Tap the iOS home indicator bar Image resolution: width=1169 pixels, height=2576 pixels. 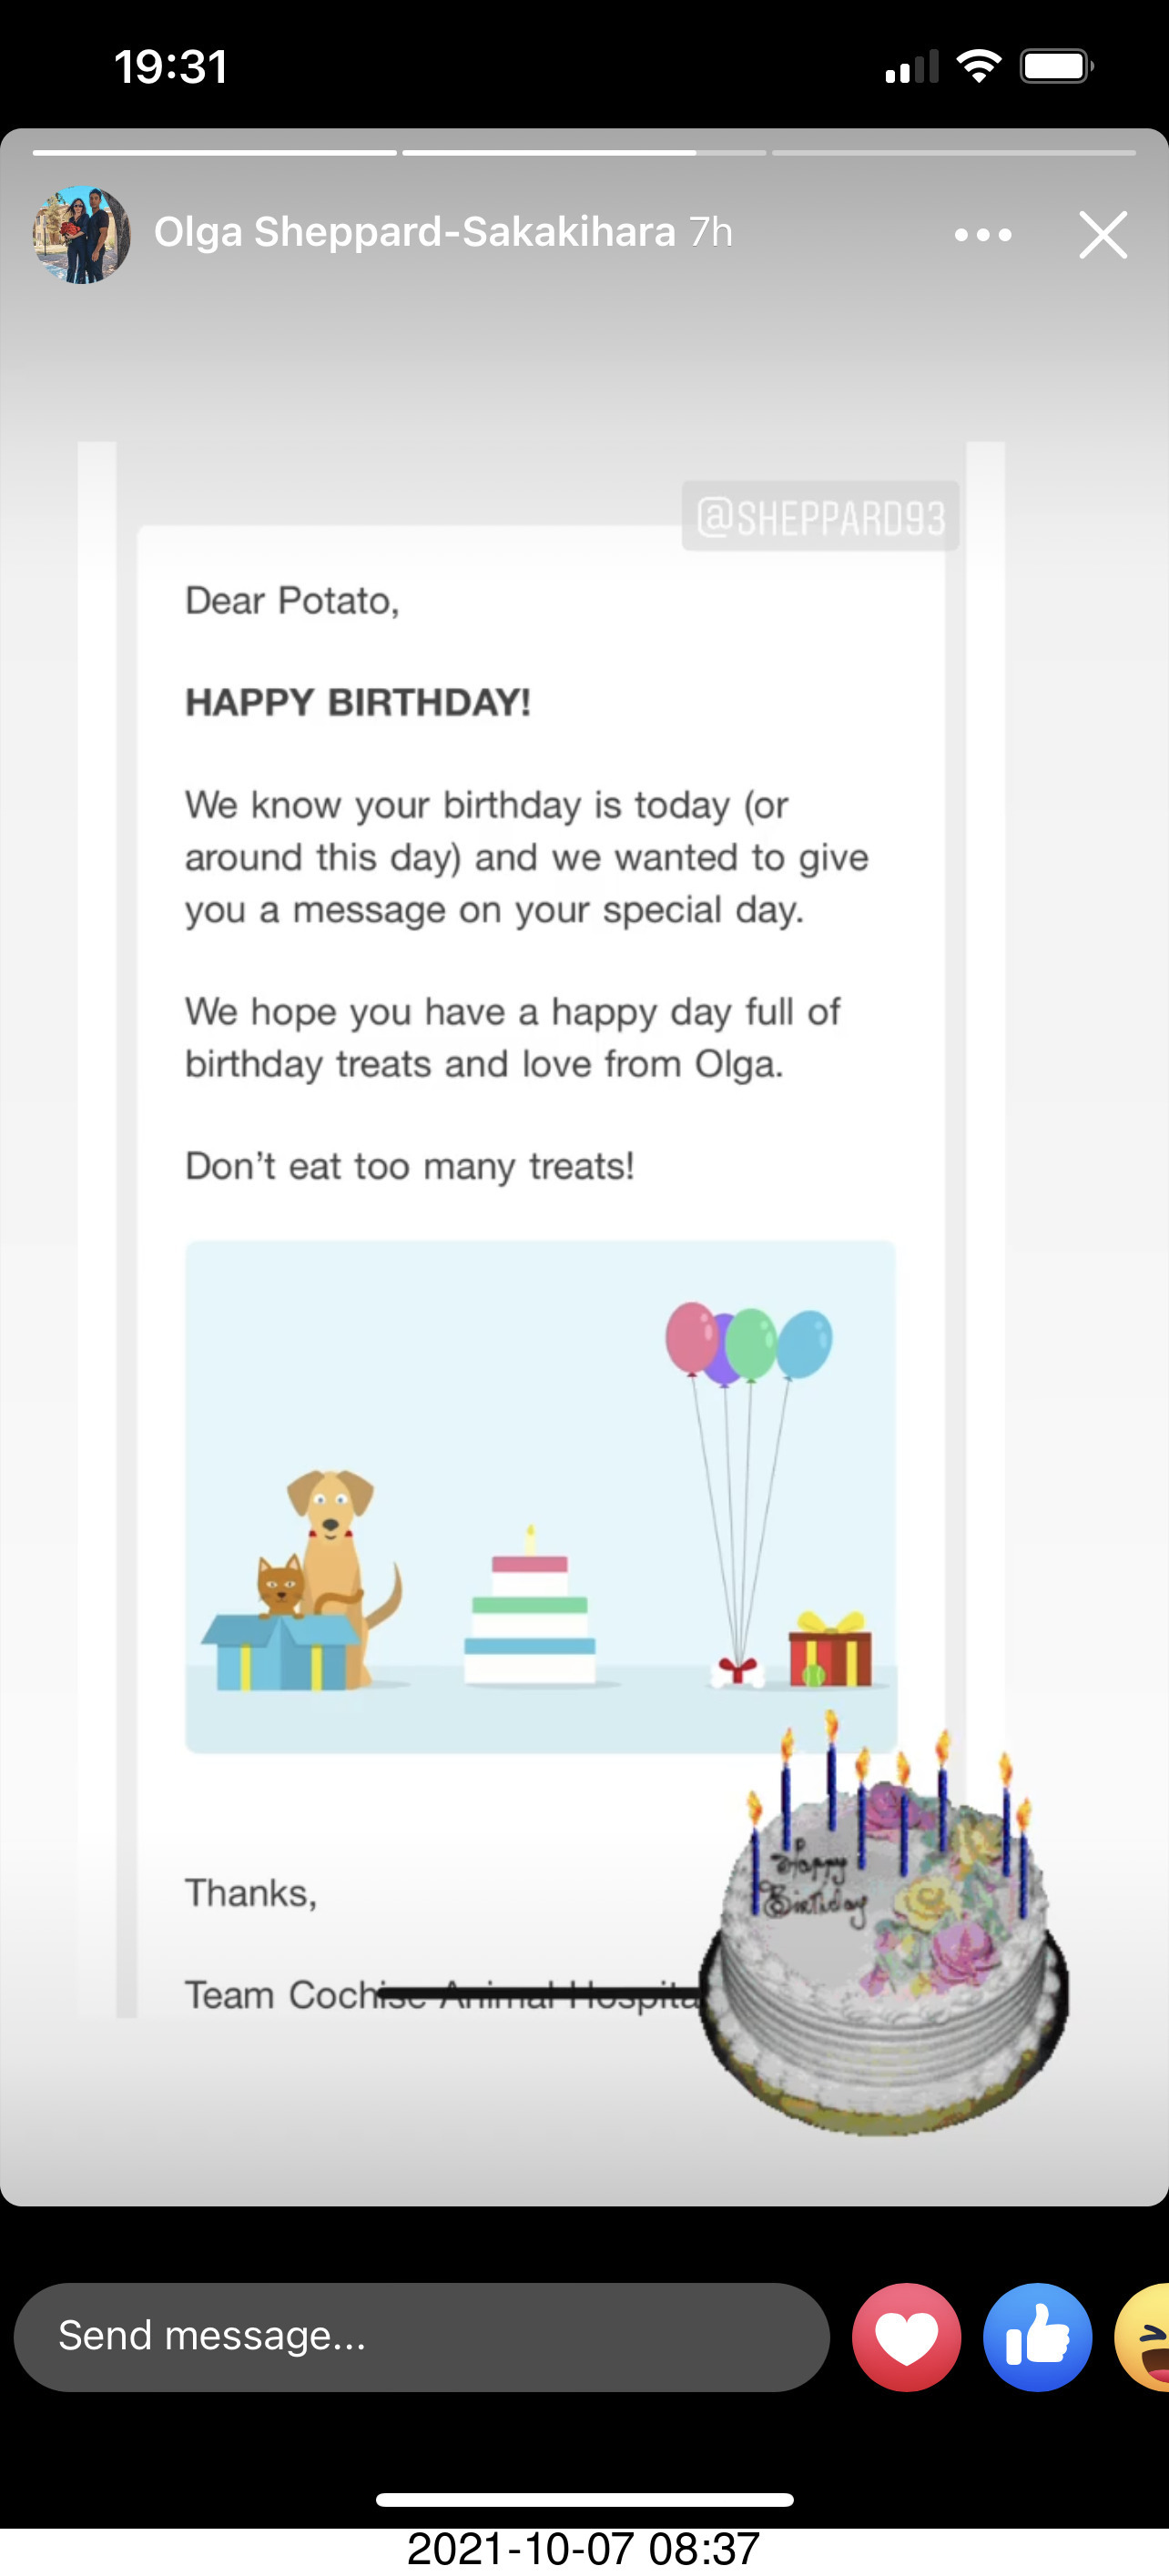(x=584, y=2500)
